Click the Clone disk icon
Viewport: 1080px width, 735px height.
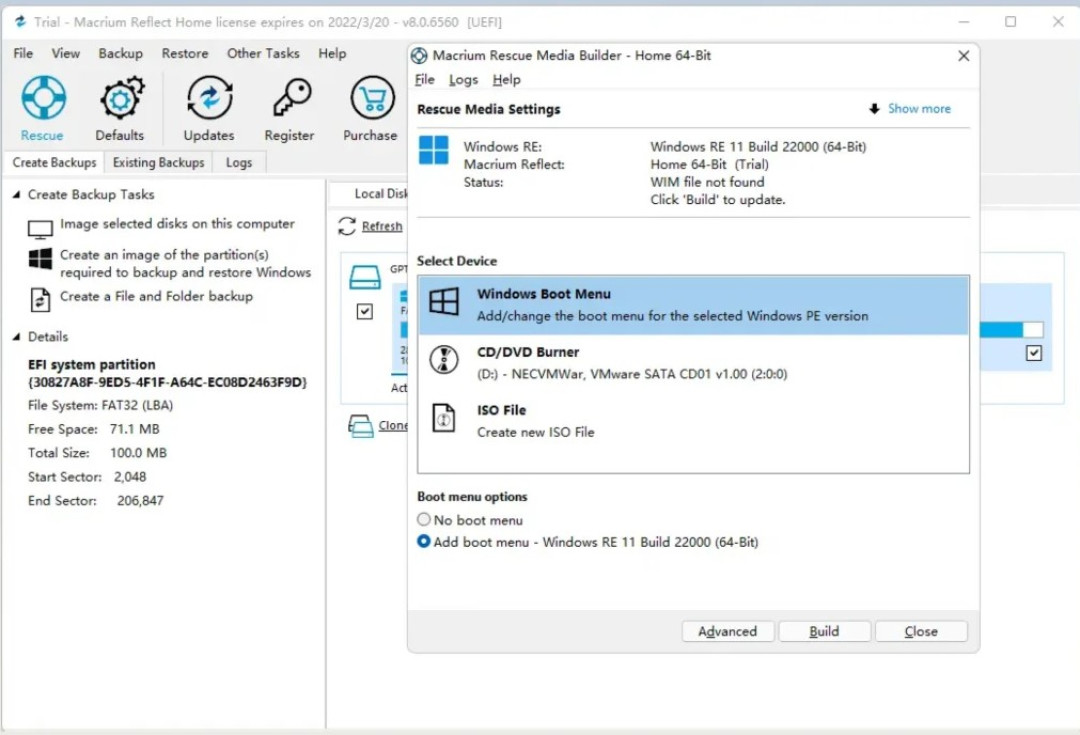click(x=360, y=426)
